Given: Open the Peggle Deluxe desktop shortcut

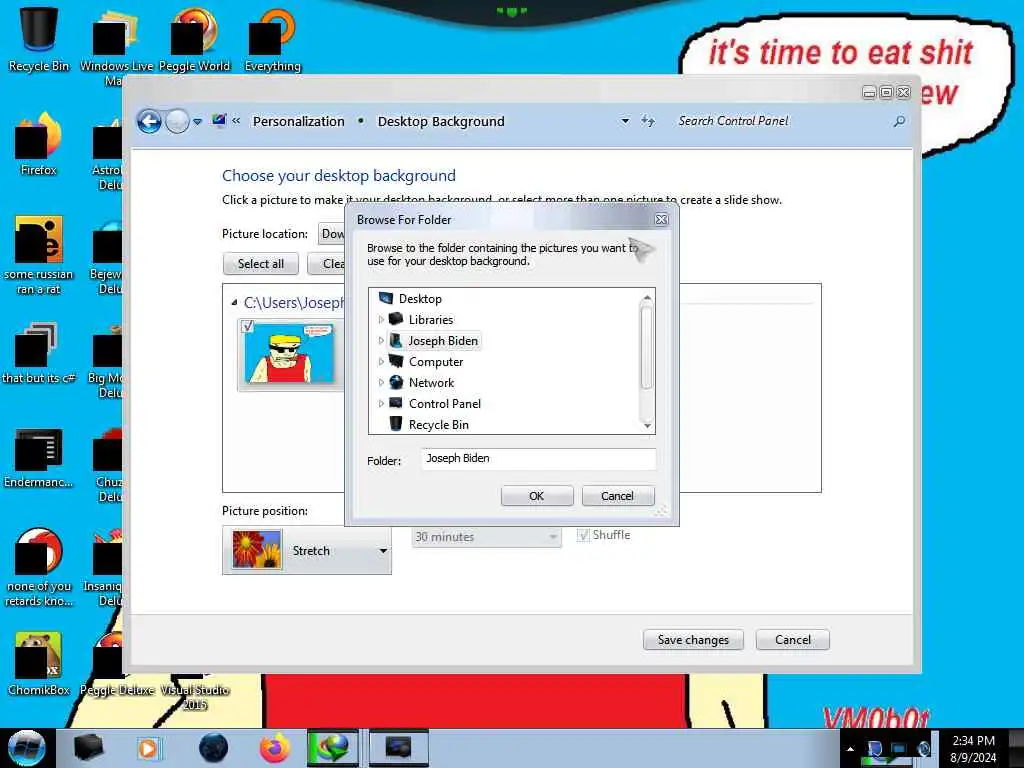Looking at the screenshot, I should 116,663.
